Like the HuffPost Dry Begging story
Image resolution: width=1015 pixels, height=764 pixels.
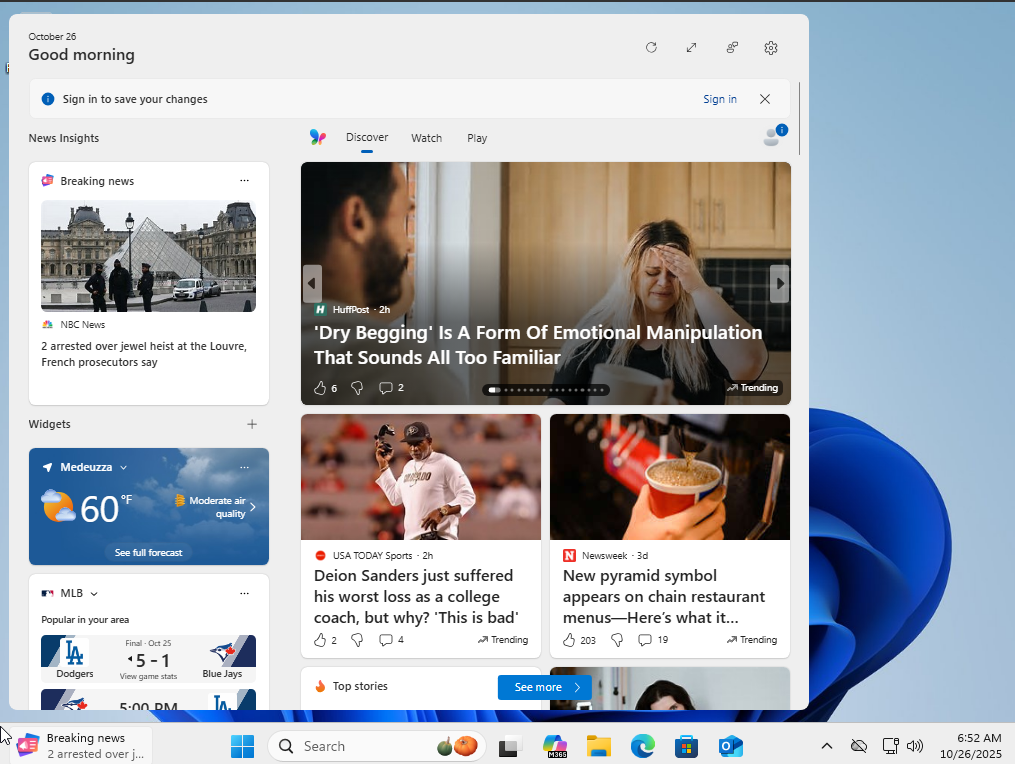click(320, 388)
